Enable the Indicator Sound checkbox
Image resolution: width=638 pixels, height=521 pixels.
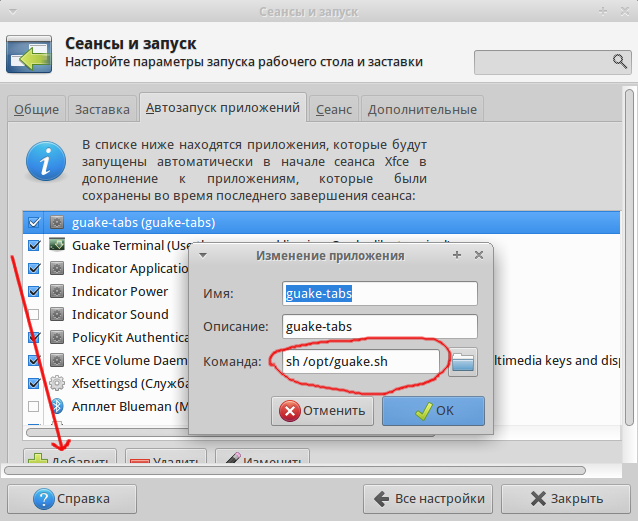click(x=34, y=314)
